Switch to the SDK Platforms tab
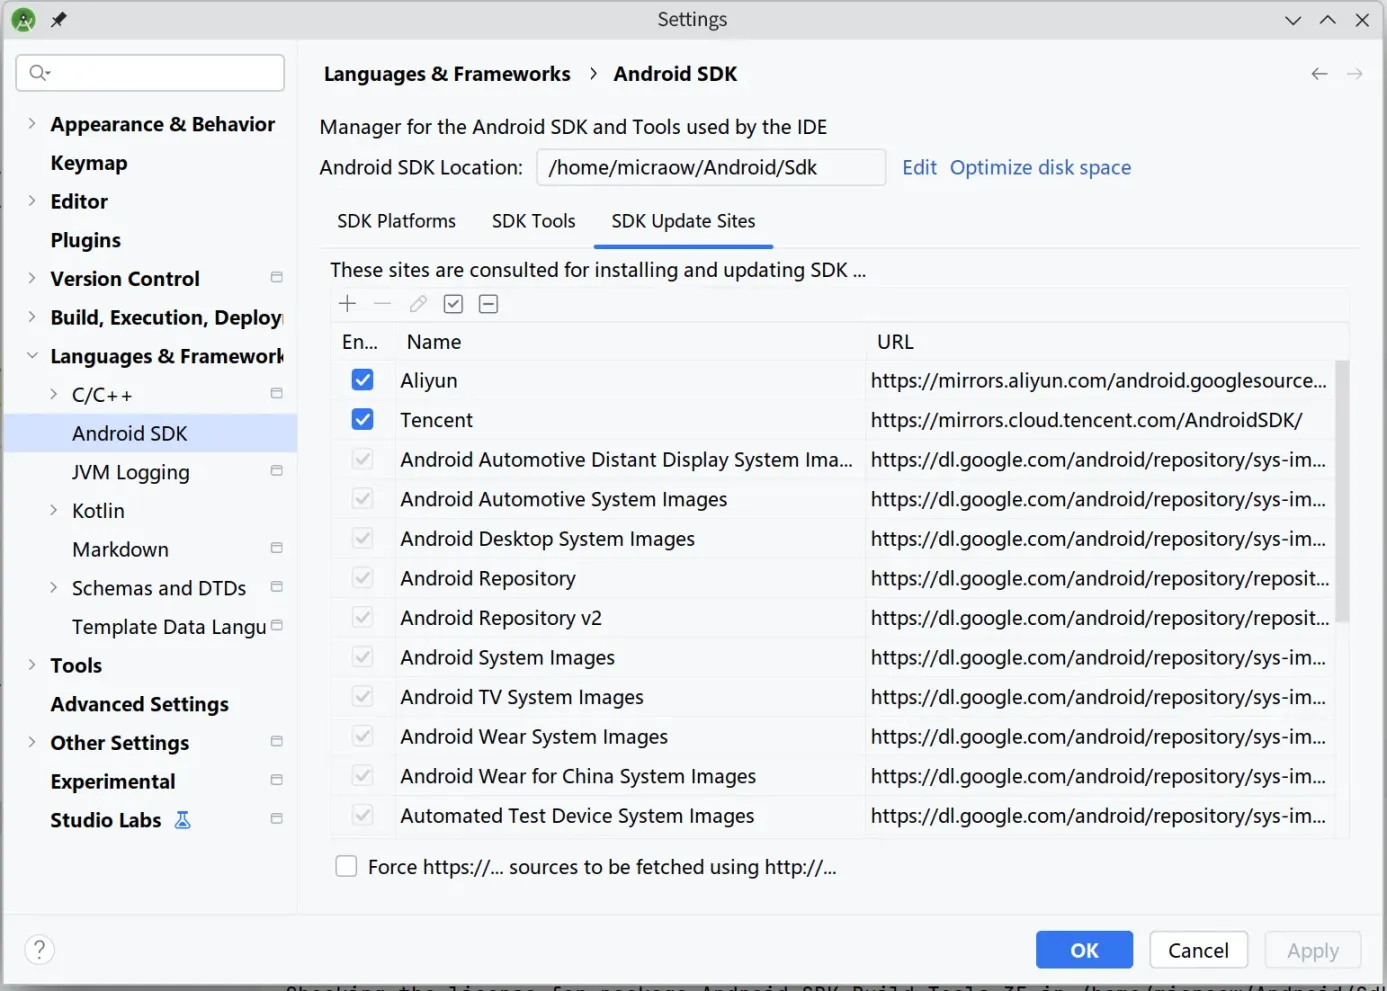The image size is (1387, 991). (396, 221)
